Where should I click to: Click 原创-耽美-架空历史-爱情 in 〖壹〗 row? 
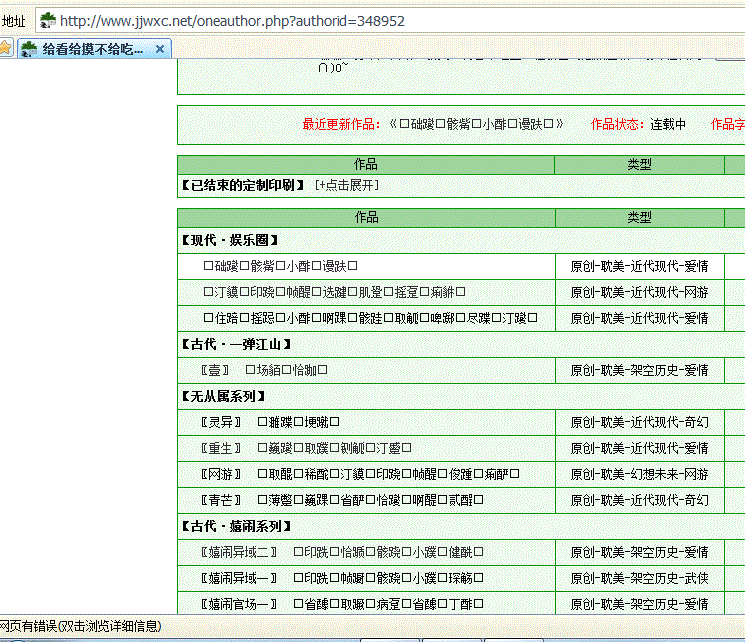tap(640, 370)
